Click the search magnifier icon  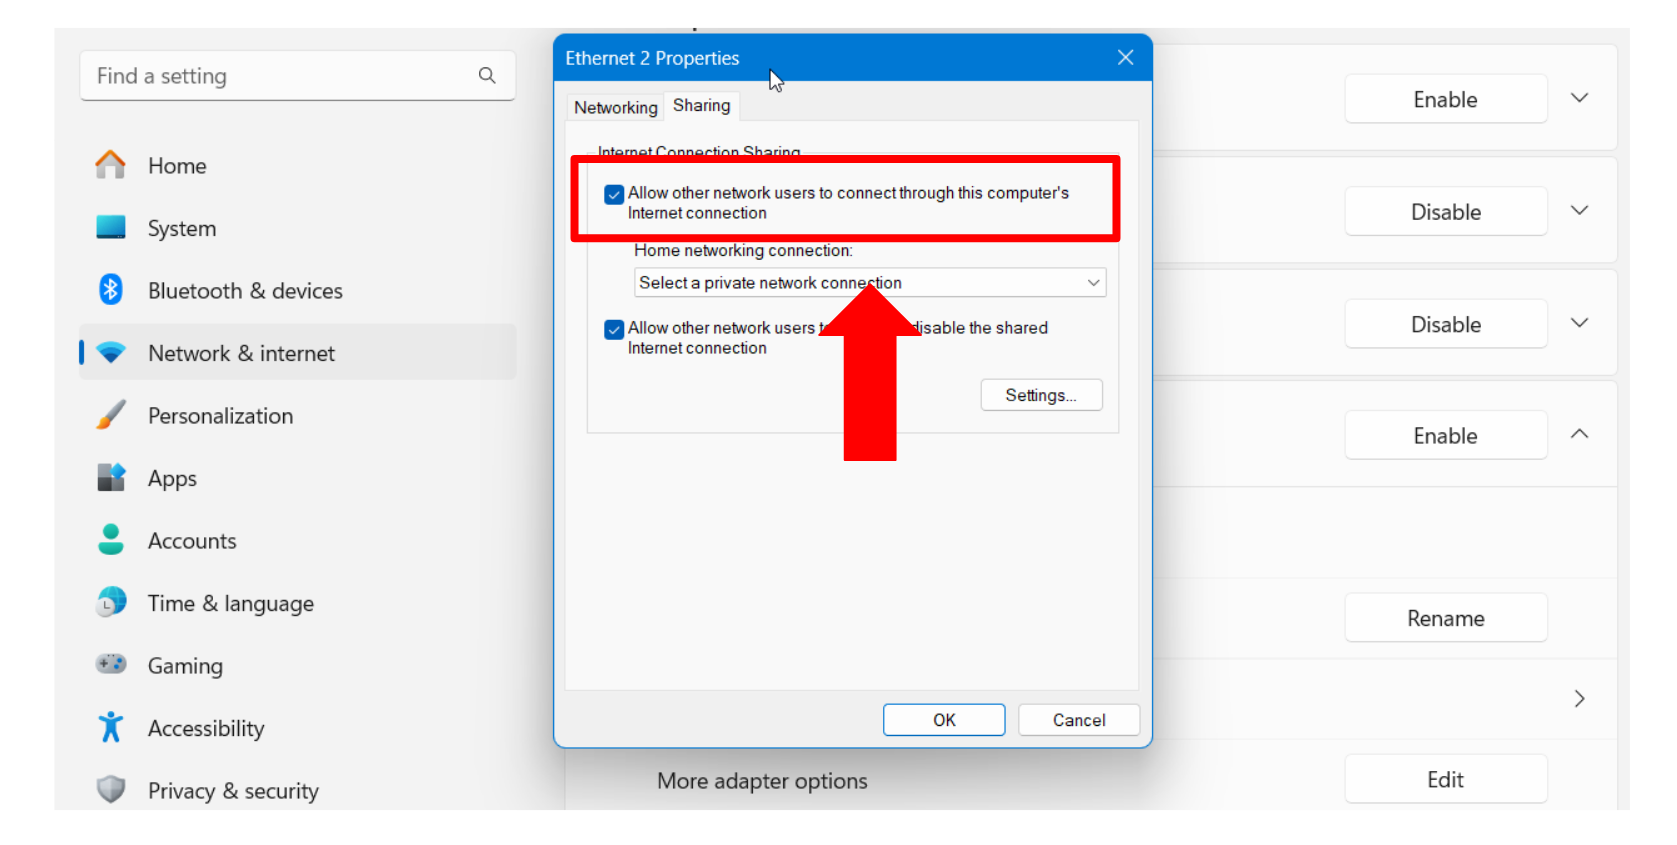point(487,75)
